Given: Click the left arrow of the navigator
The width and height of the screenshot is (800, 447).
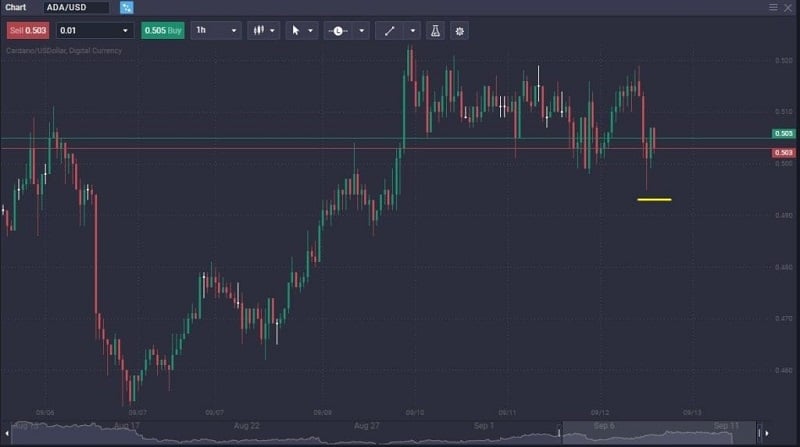Looking at the screenshot, I should (7, 433).
